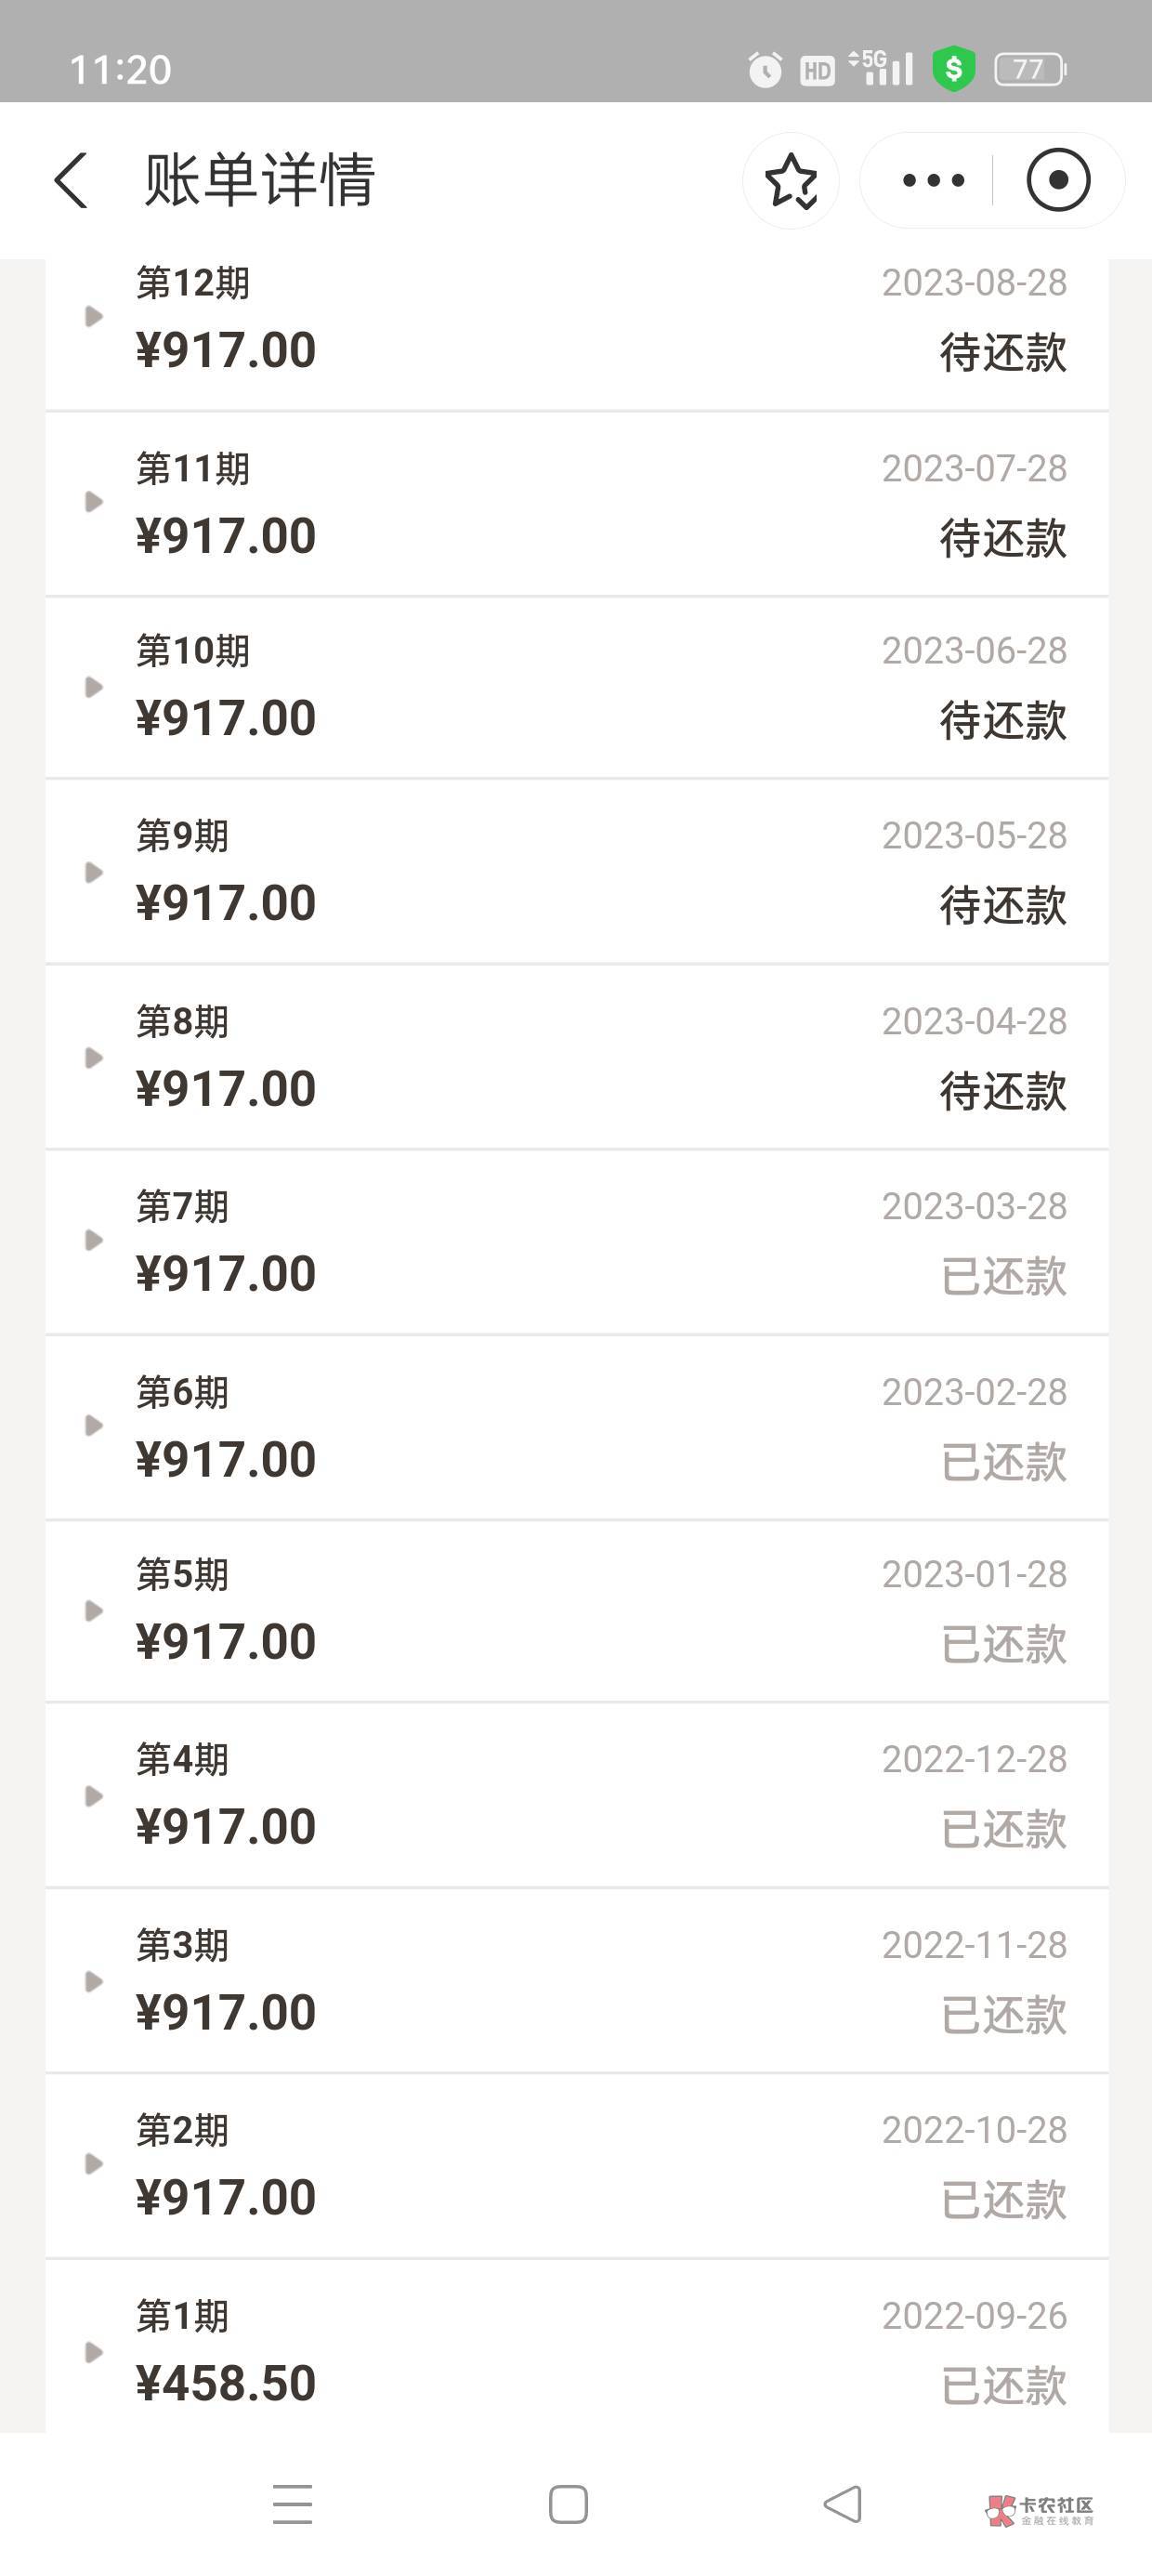
Task: Tap the battery indicator in status bar
Action: [1030, 69]
